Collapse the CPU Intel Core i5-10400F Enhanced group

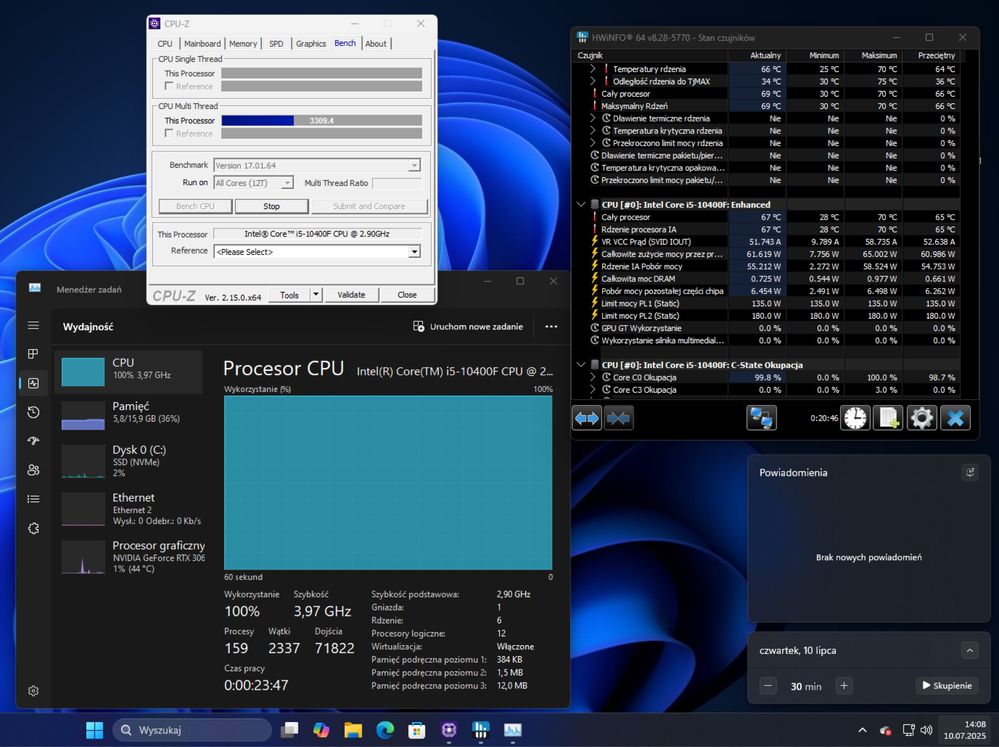[x=580, y=205]
